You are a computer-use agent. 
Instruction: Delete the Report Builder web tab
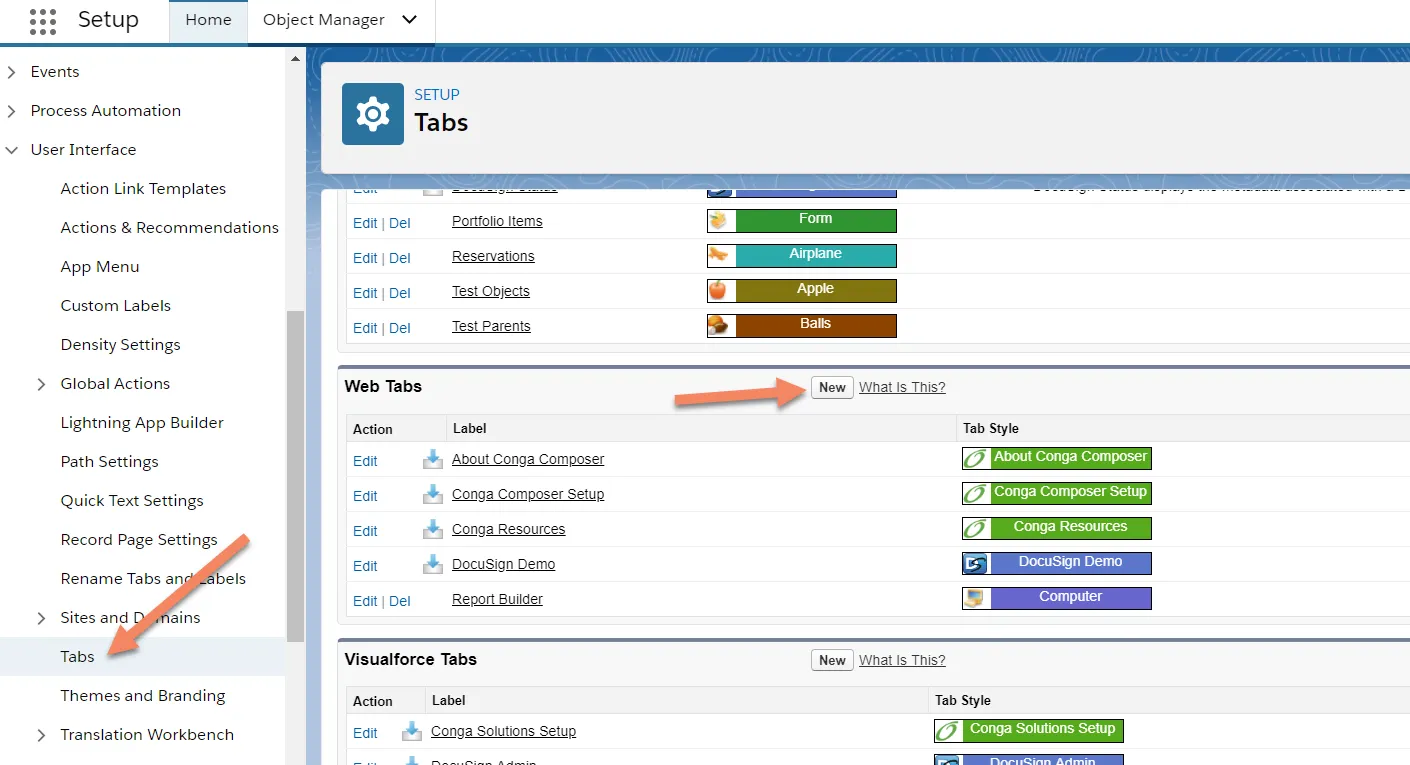[400, 601]
